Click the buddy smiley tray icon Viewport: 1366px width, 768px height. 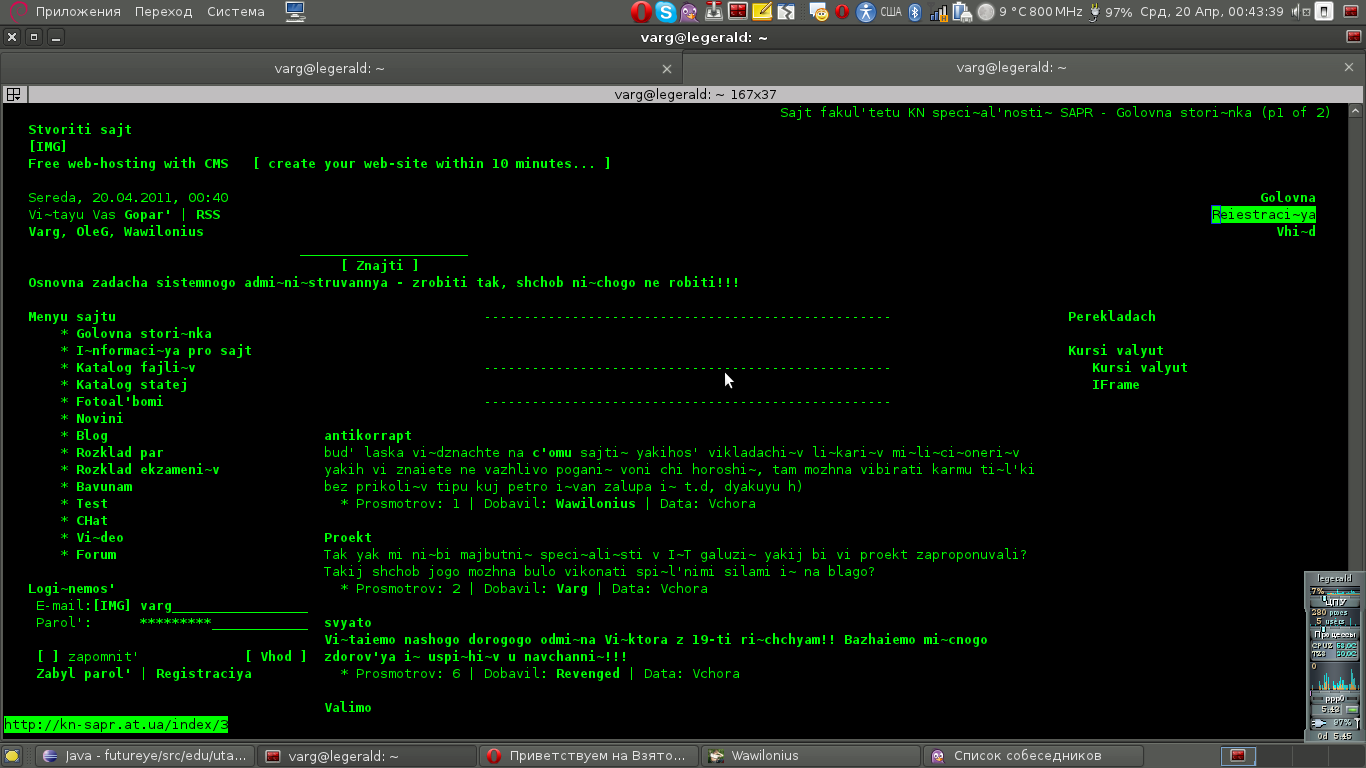(x=820, y=12)
